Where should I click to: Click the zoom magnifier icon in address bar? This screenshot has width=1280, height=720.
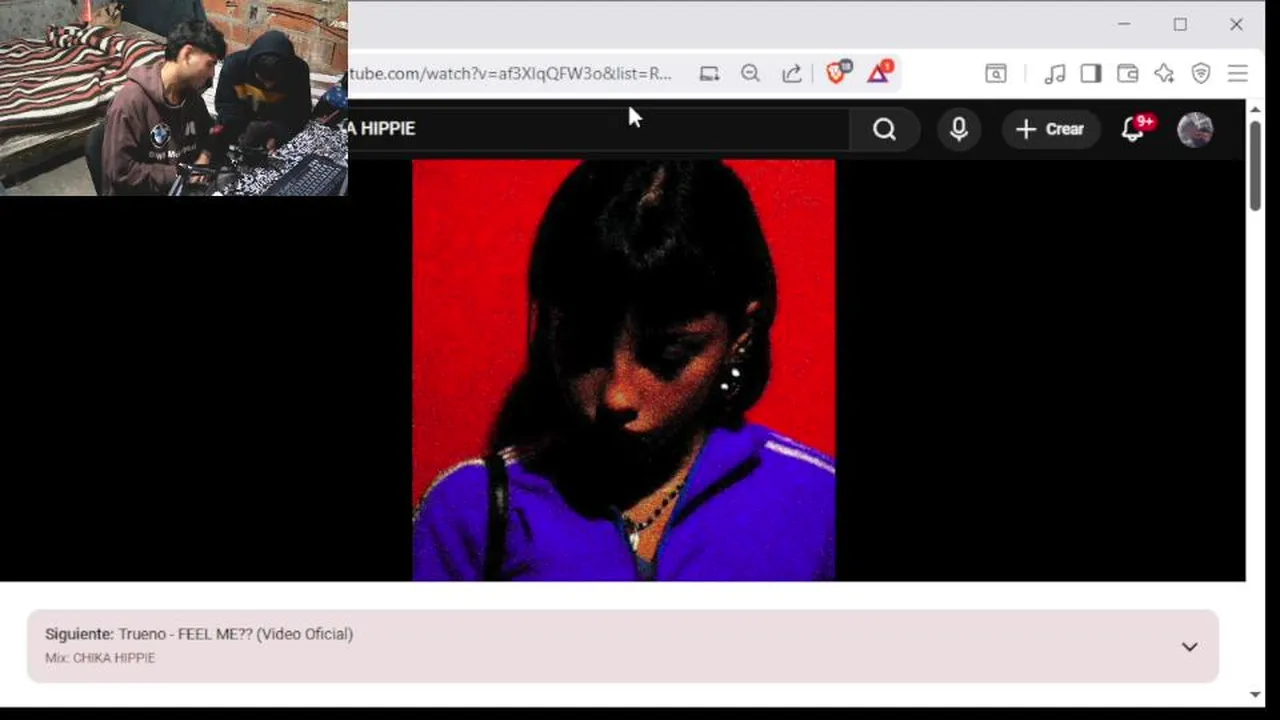click(750, 74)
